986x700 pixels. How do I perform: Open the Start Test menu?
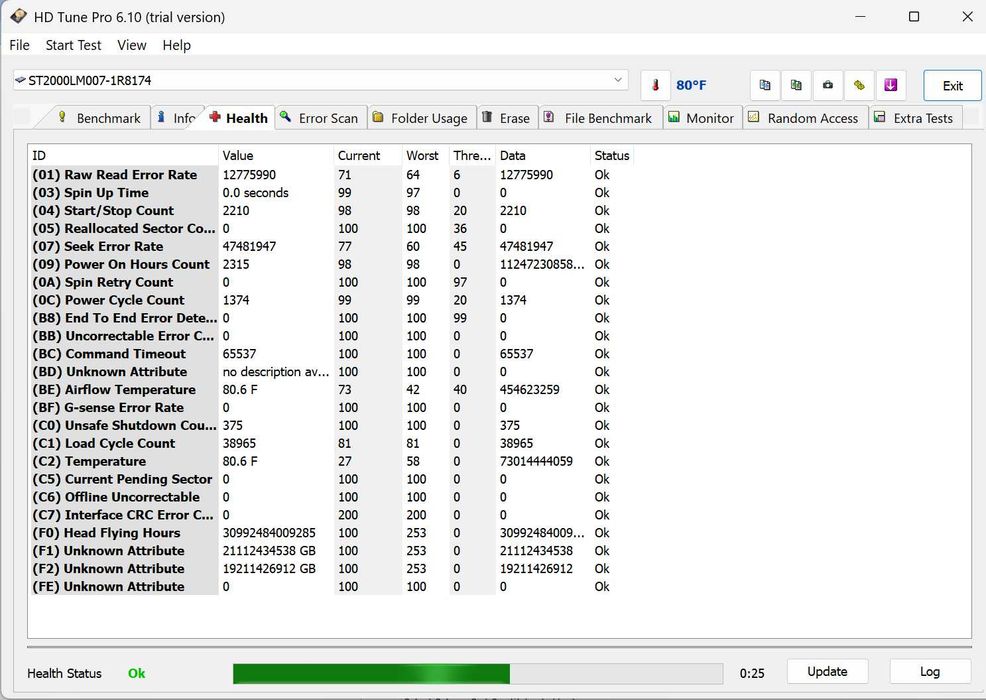pyautogui.click(x=73, y=45)
